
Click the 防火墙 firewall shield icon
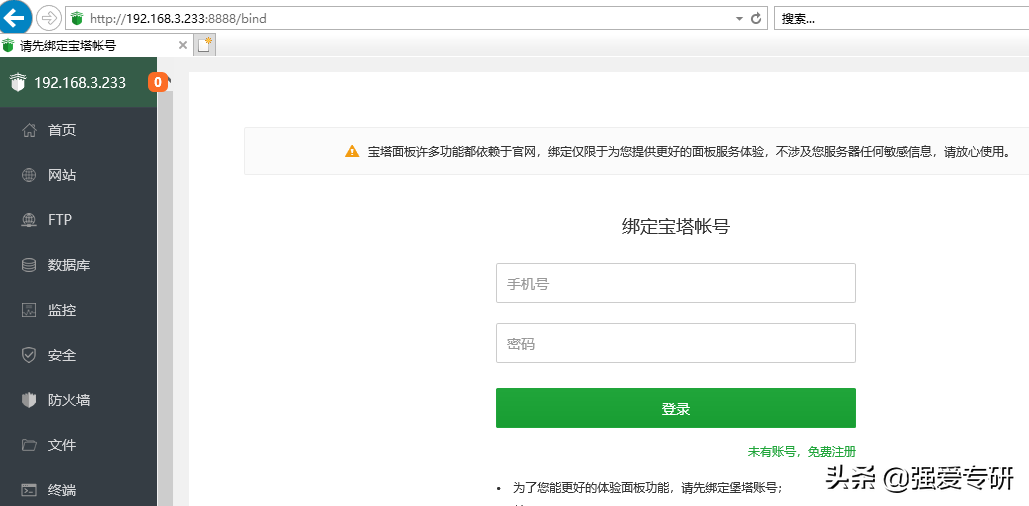pyautogui.click(x=29, y=400)
